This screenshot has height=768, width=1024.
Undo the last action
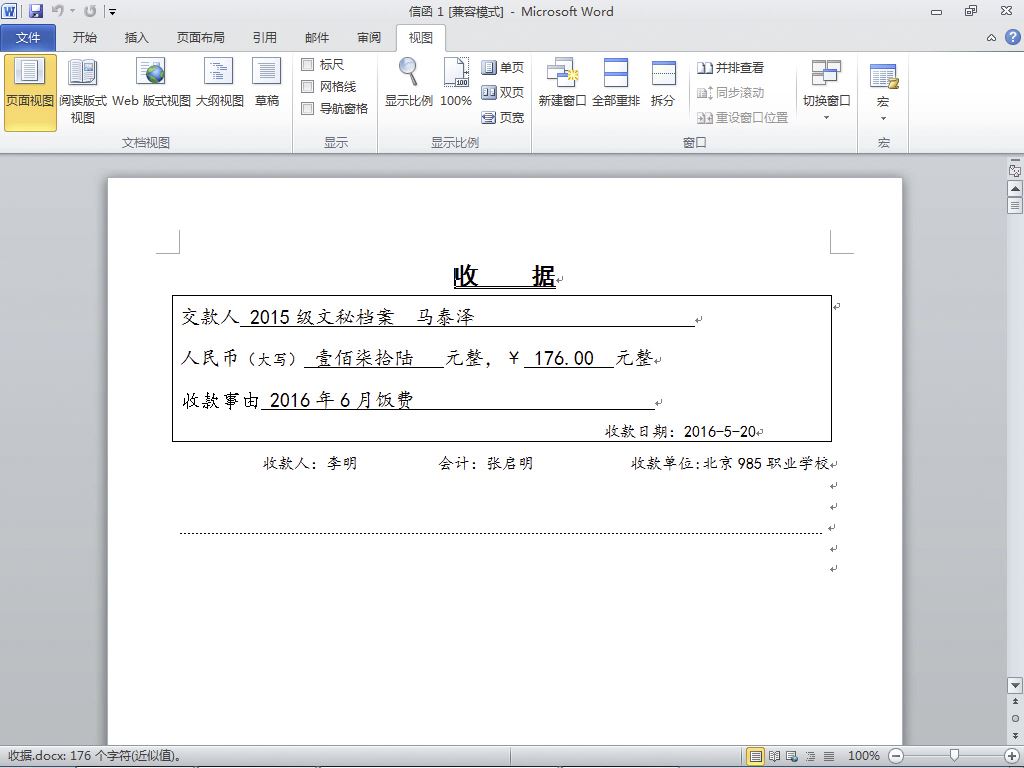pyautogui.click(x=57, y=11)
